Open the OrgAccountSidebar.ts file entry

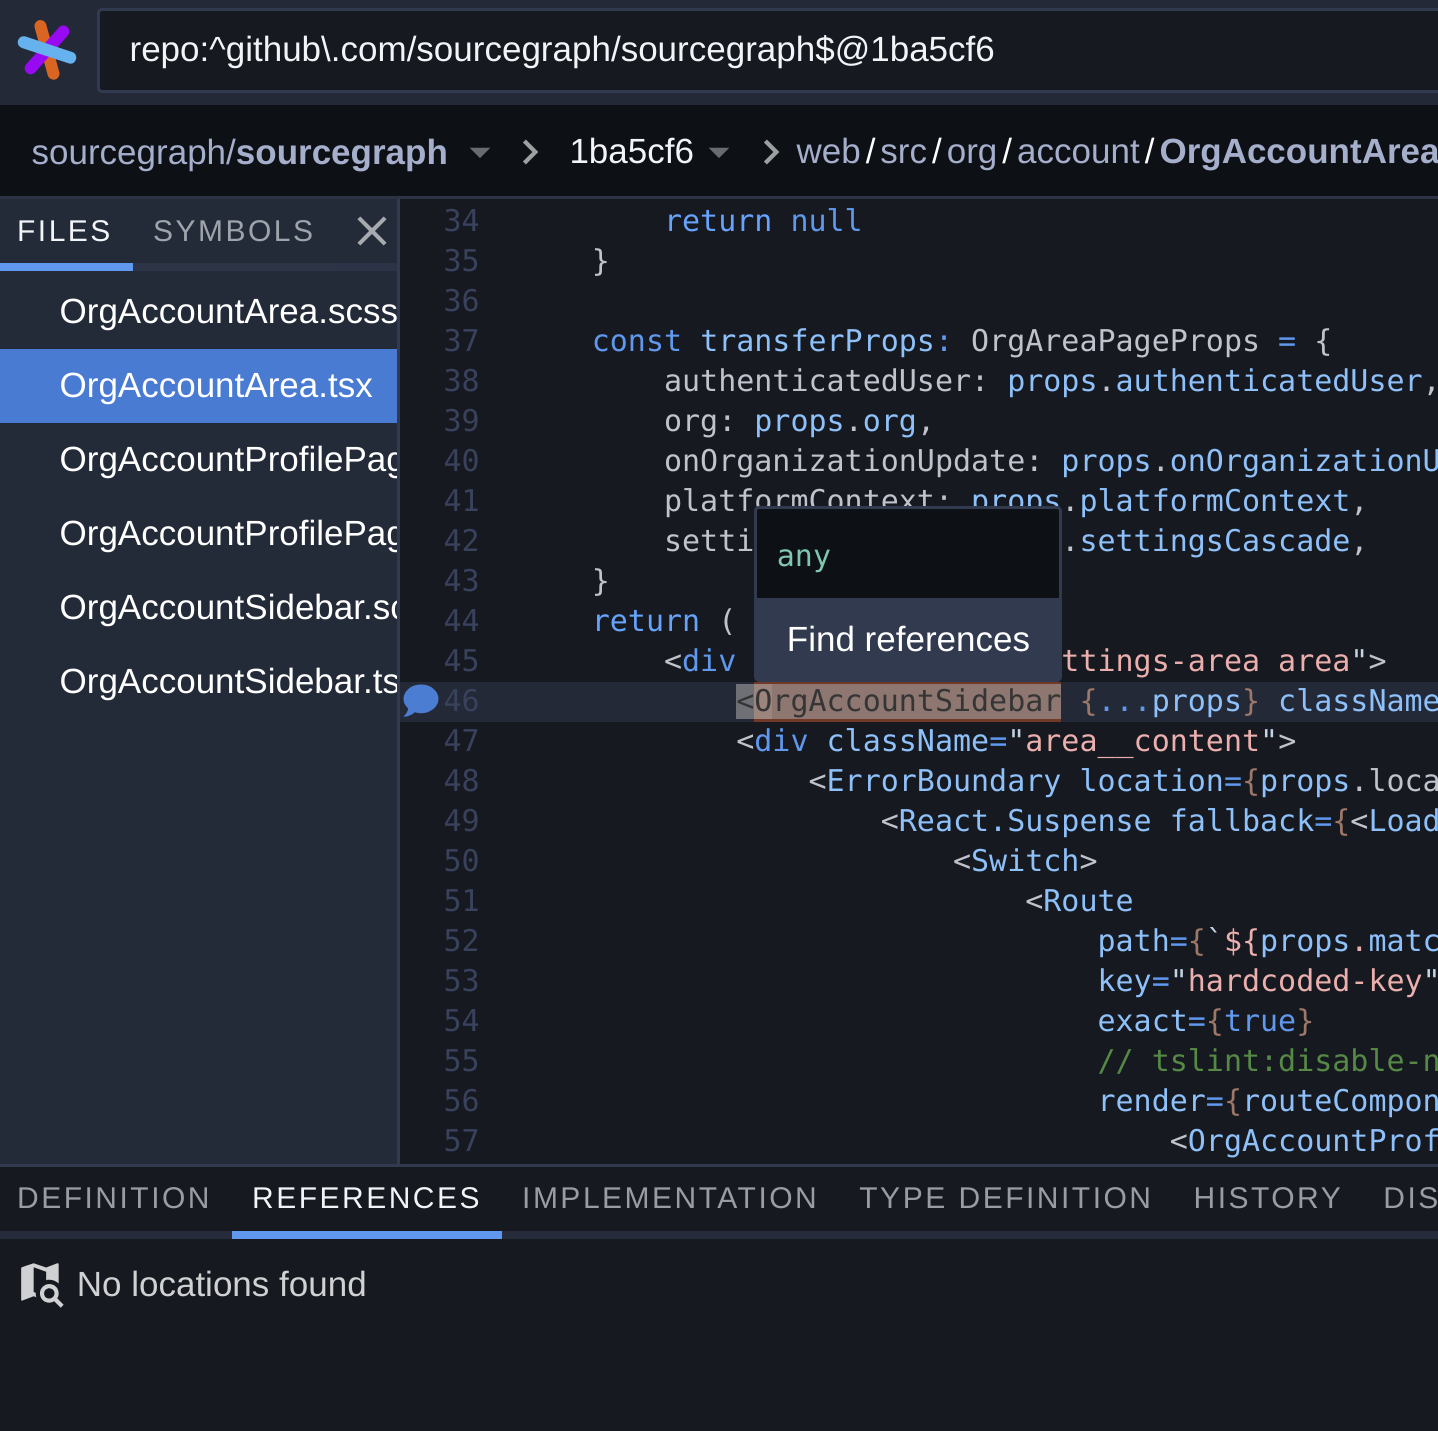tap(199, 682)
